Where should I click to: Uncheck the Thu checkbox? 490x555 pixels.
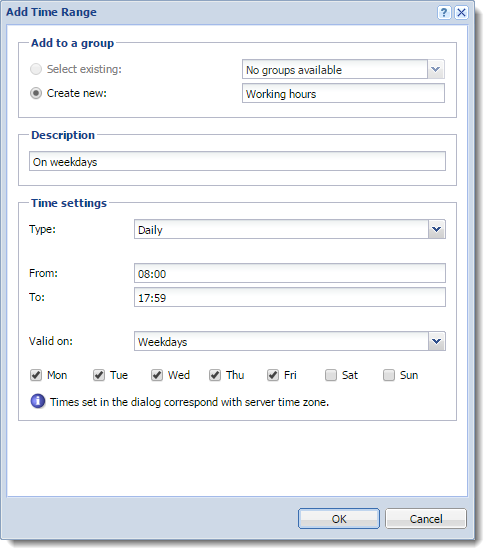[215, 375]
